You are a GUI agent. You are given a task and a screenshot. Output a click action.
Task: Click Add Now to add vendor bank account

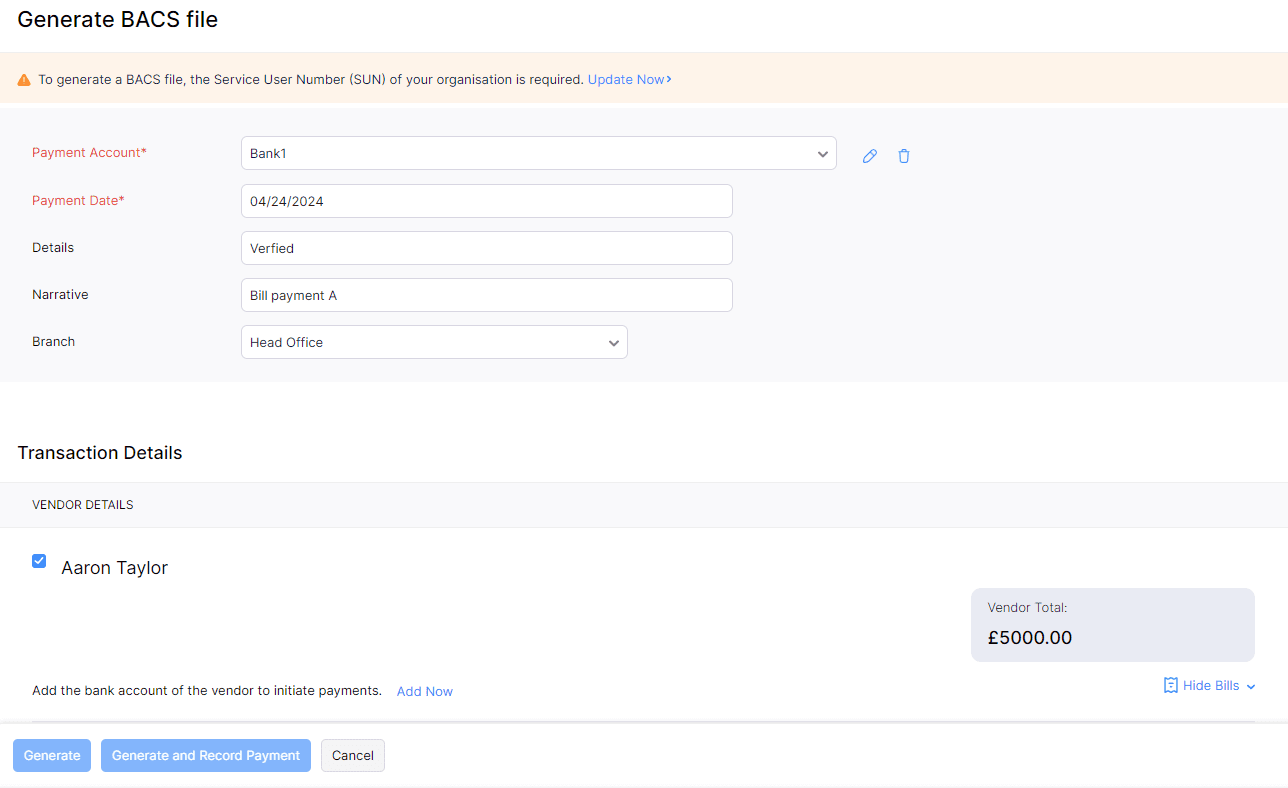pos(424,691)
